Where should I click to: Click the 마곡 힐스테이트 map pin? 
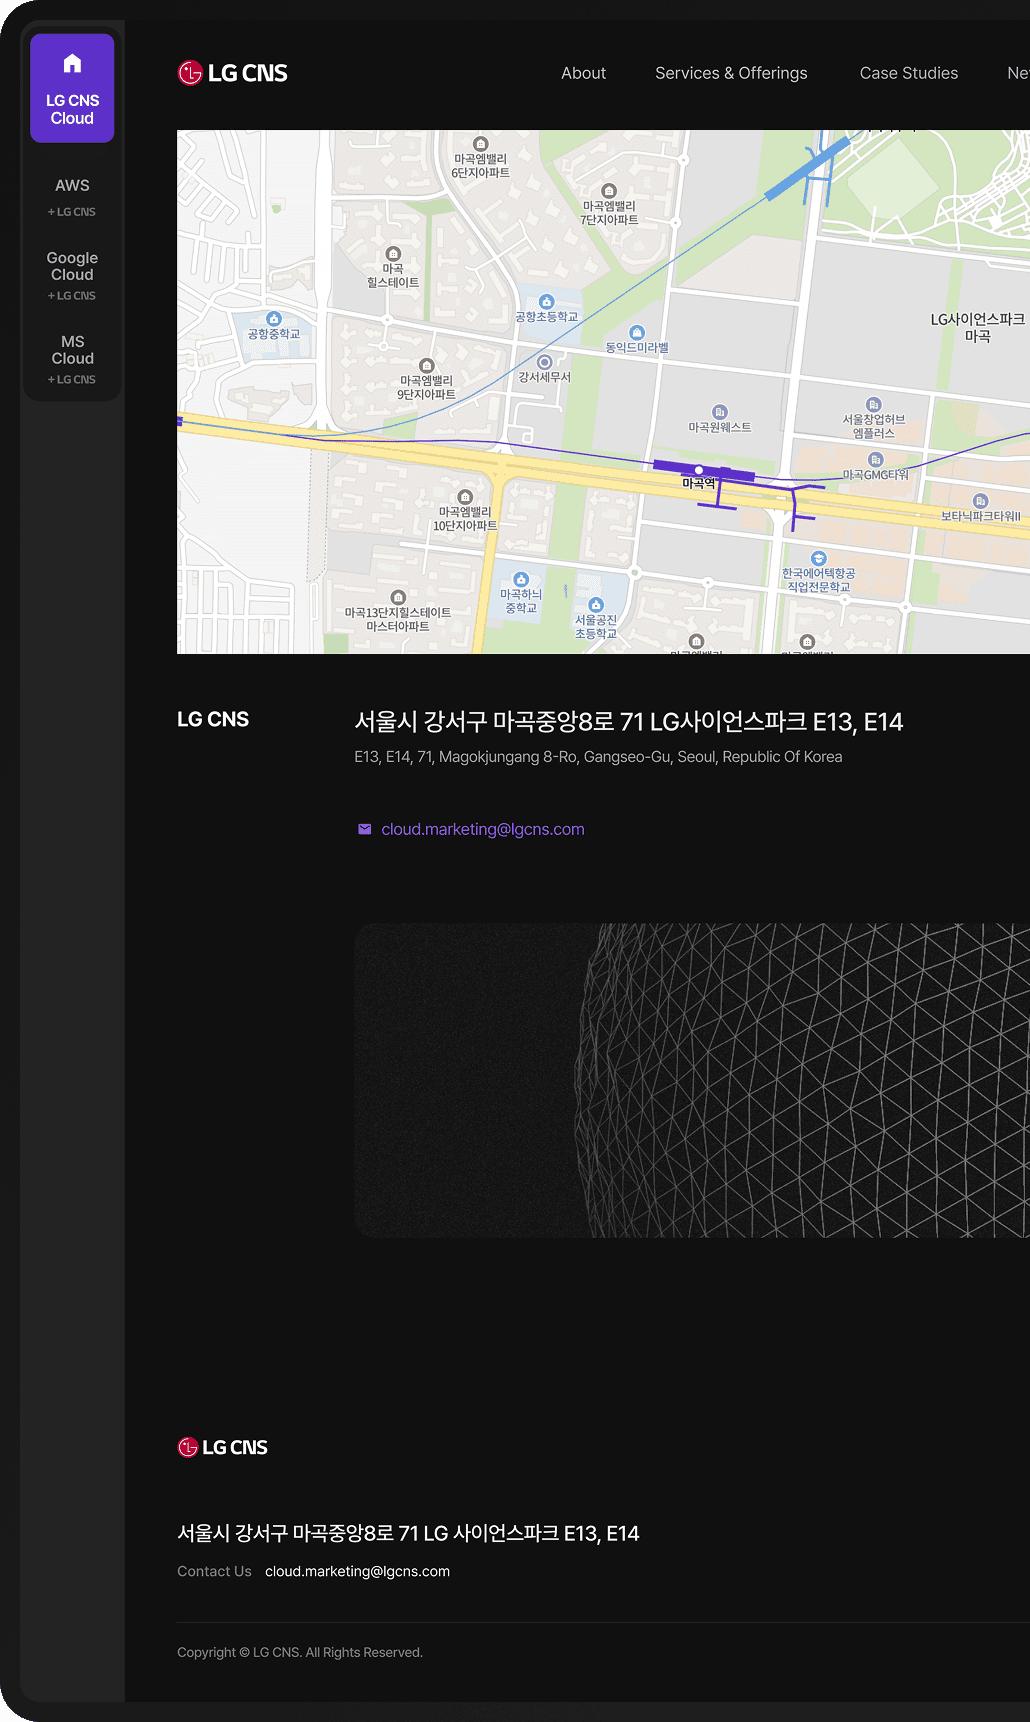pos(393,254)
